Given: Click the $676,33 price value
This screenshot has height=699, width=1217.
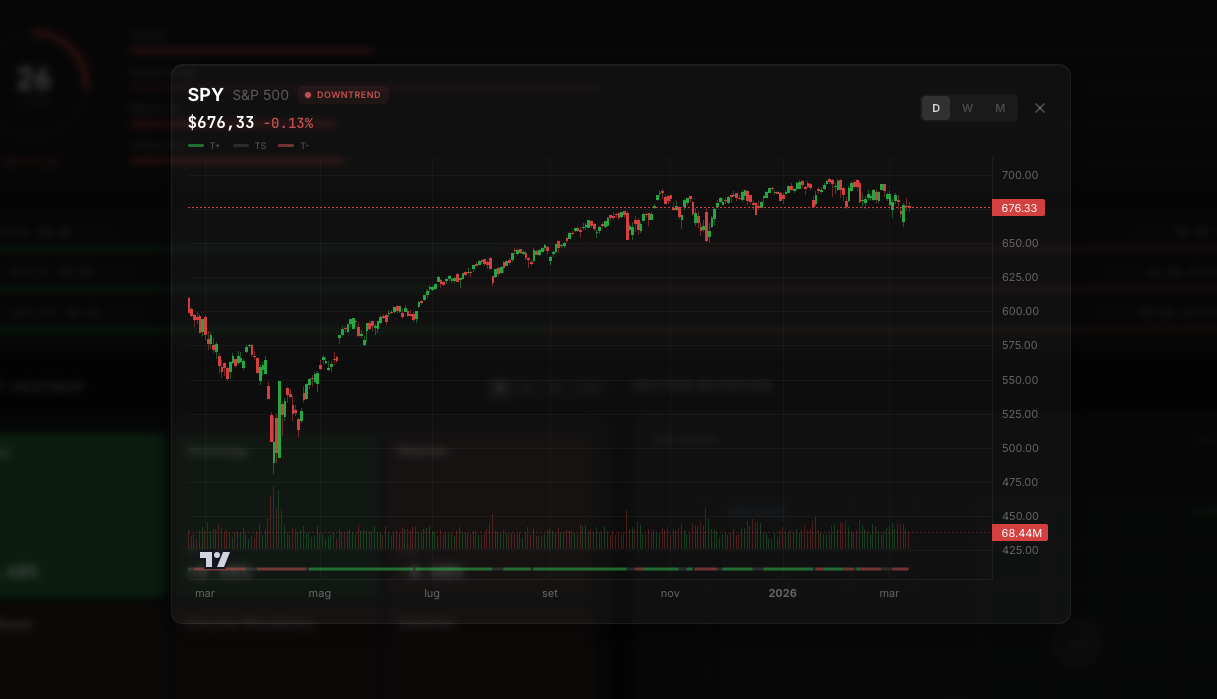Looking at the screenshot, I should point(221,123).
